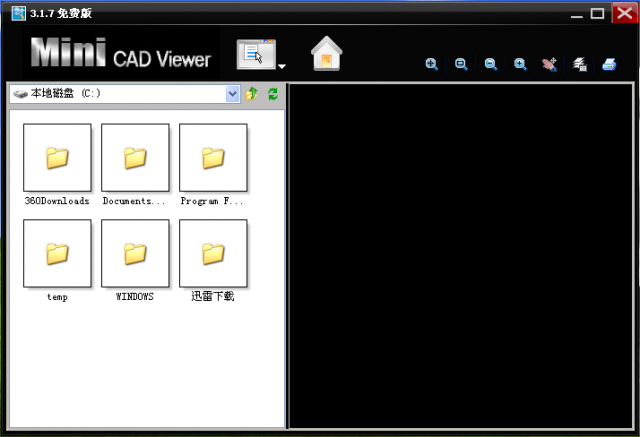Image resolution: width=640 pixels, height=437 pixels.
Task: Open the drive selection dropdown arrow
Action: [x=232, y=94]
